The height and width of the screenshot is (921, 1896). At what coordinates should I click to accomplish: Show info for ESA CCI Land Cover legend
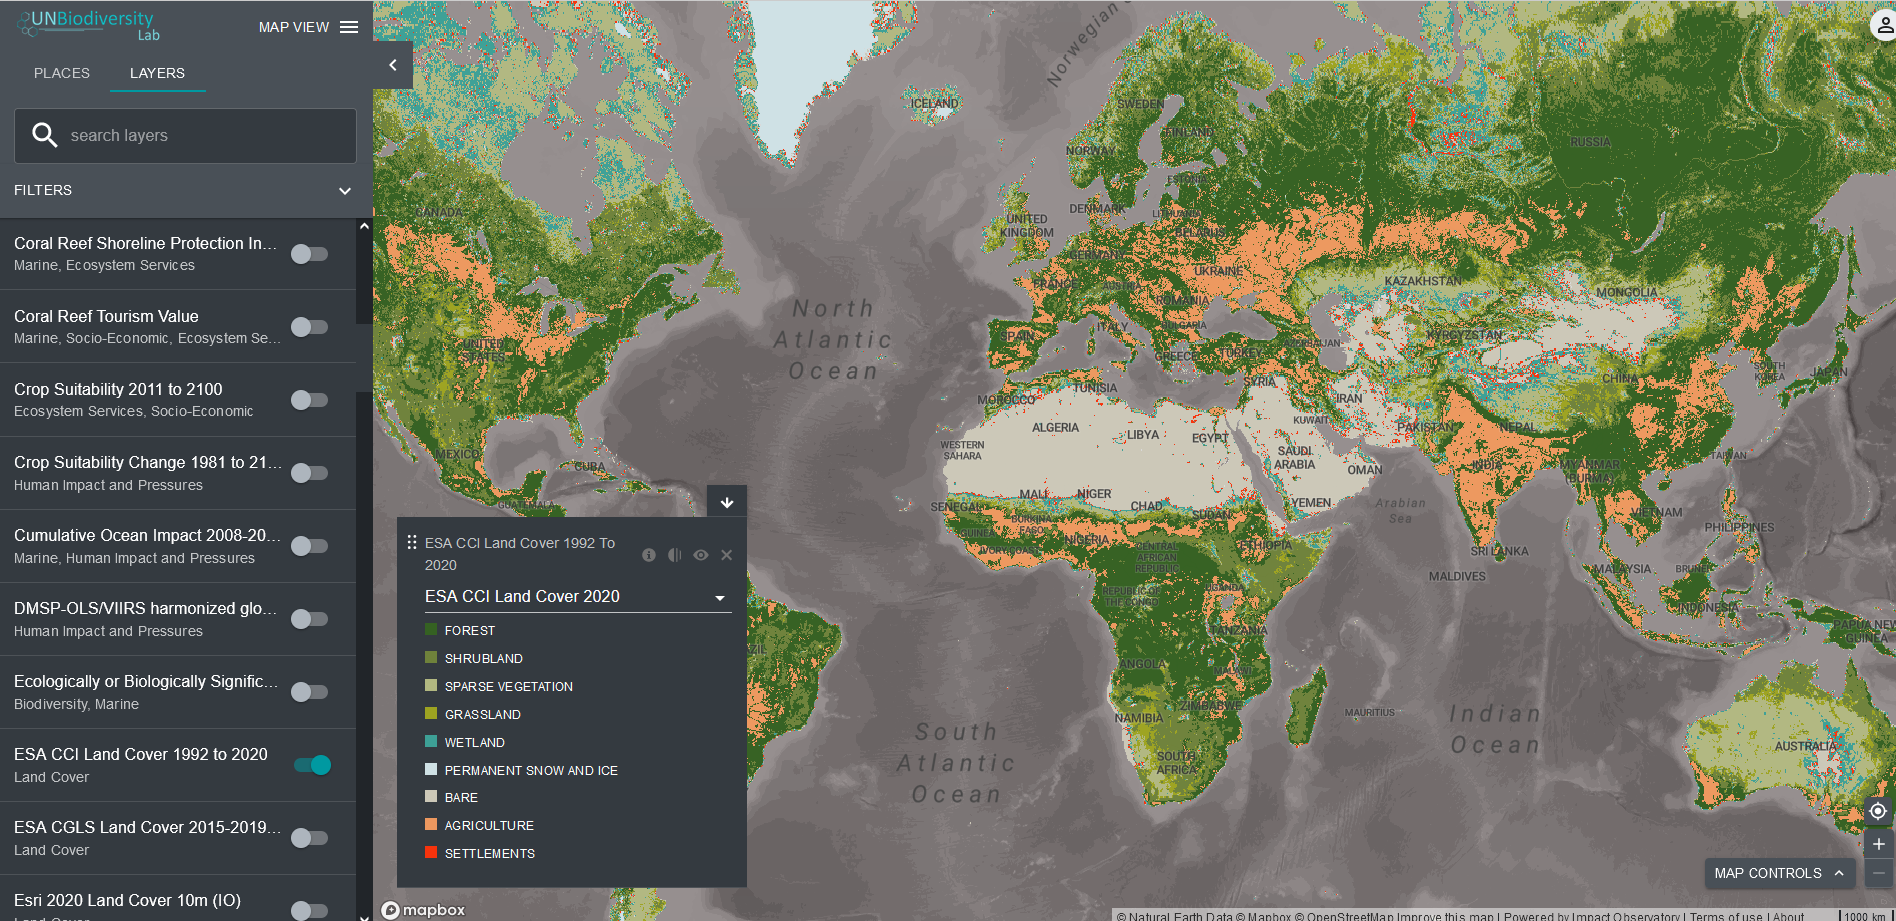click(649, 555)
